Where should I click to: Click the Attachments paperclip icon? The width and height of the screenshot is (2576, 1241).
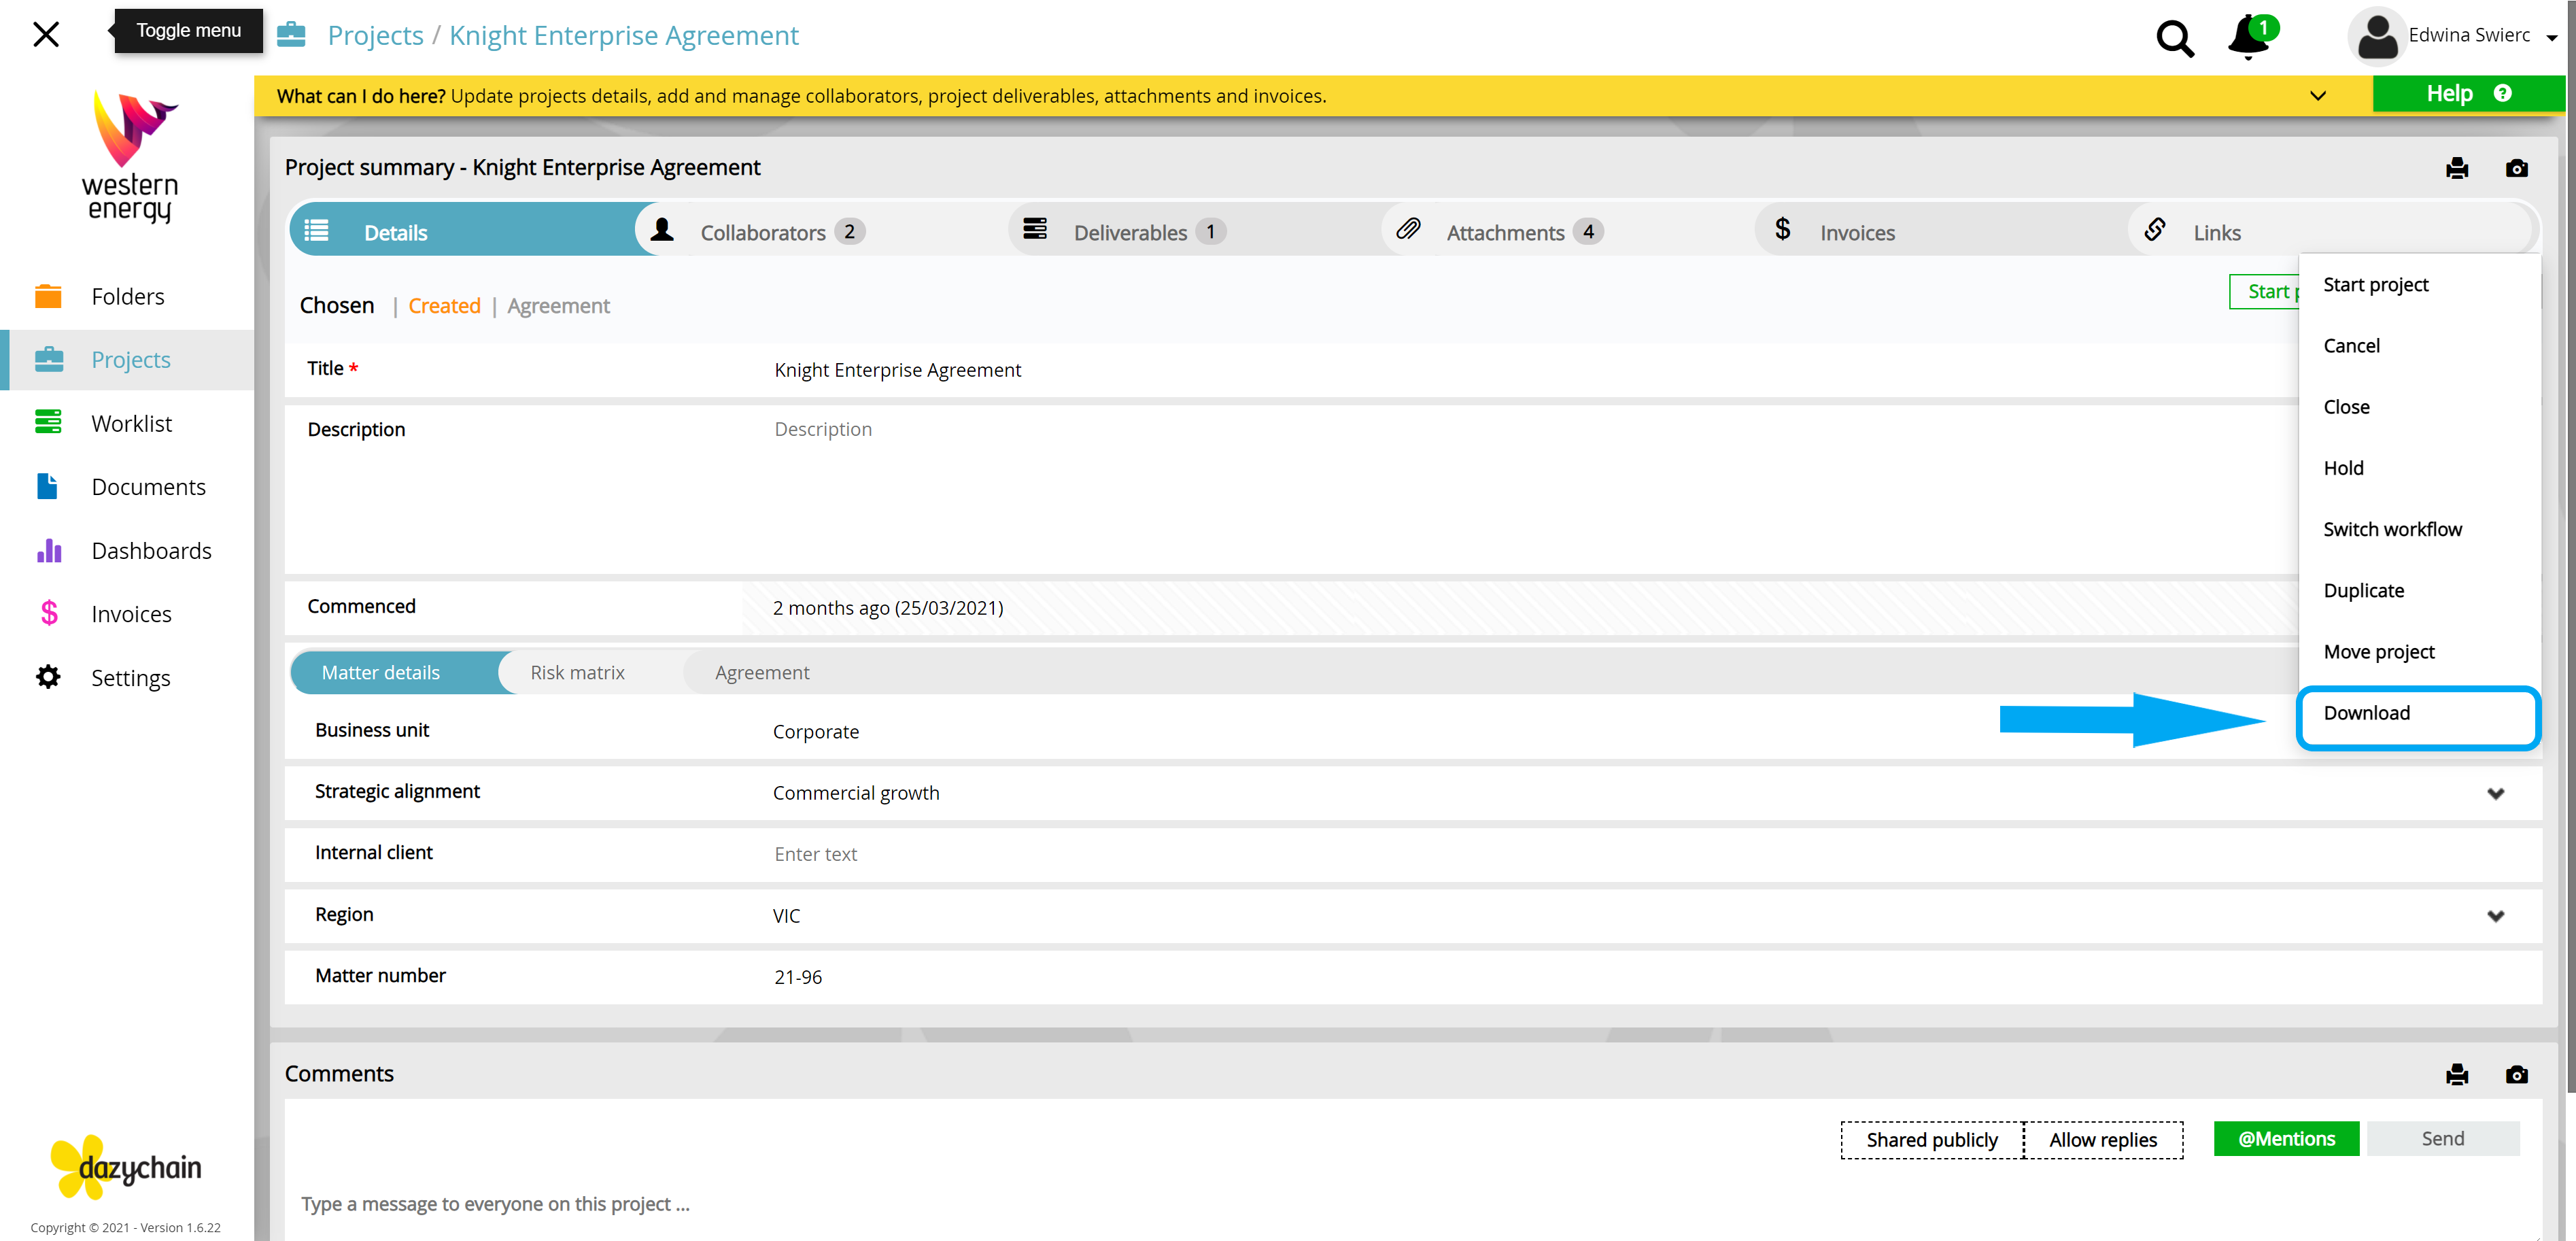(x=1408, y=230)
